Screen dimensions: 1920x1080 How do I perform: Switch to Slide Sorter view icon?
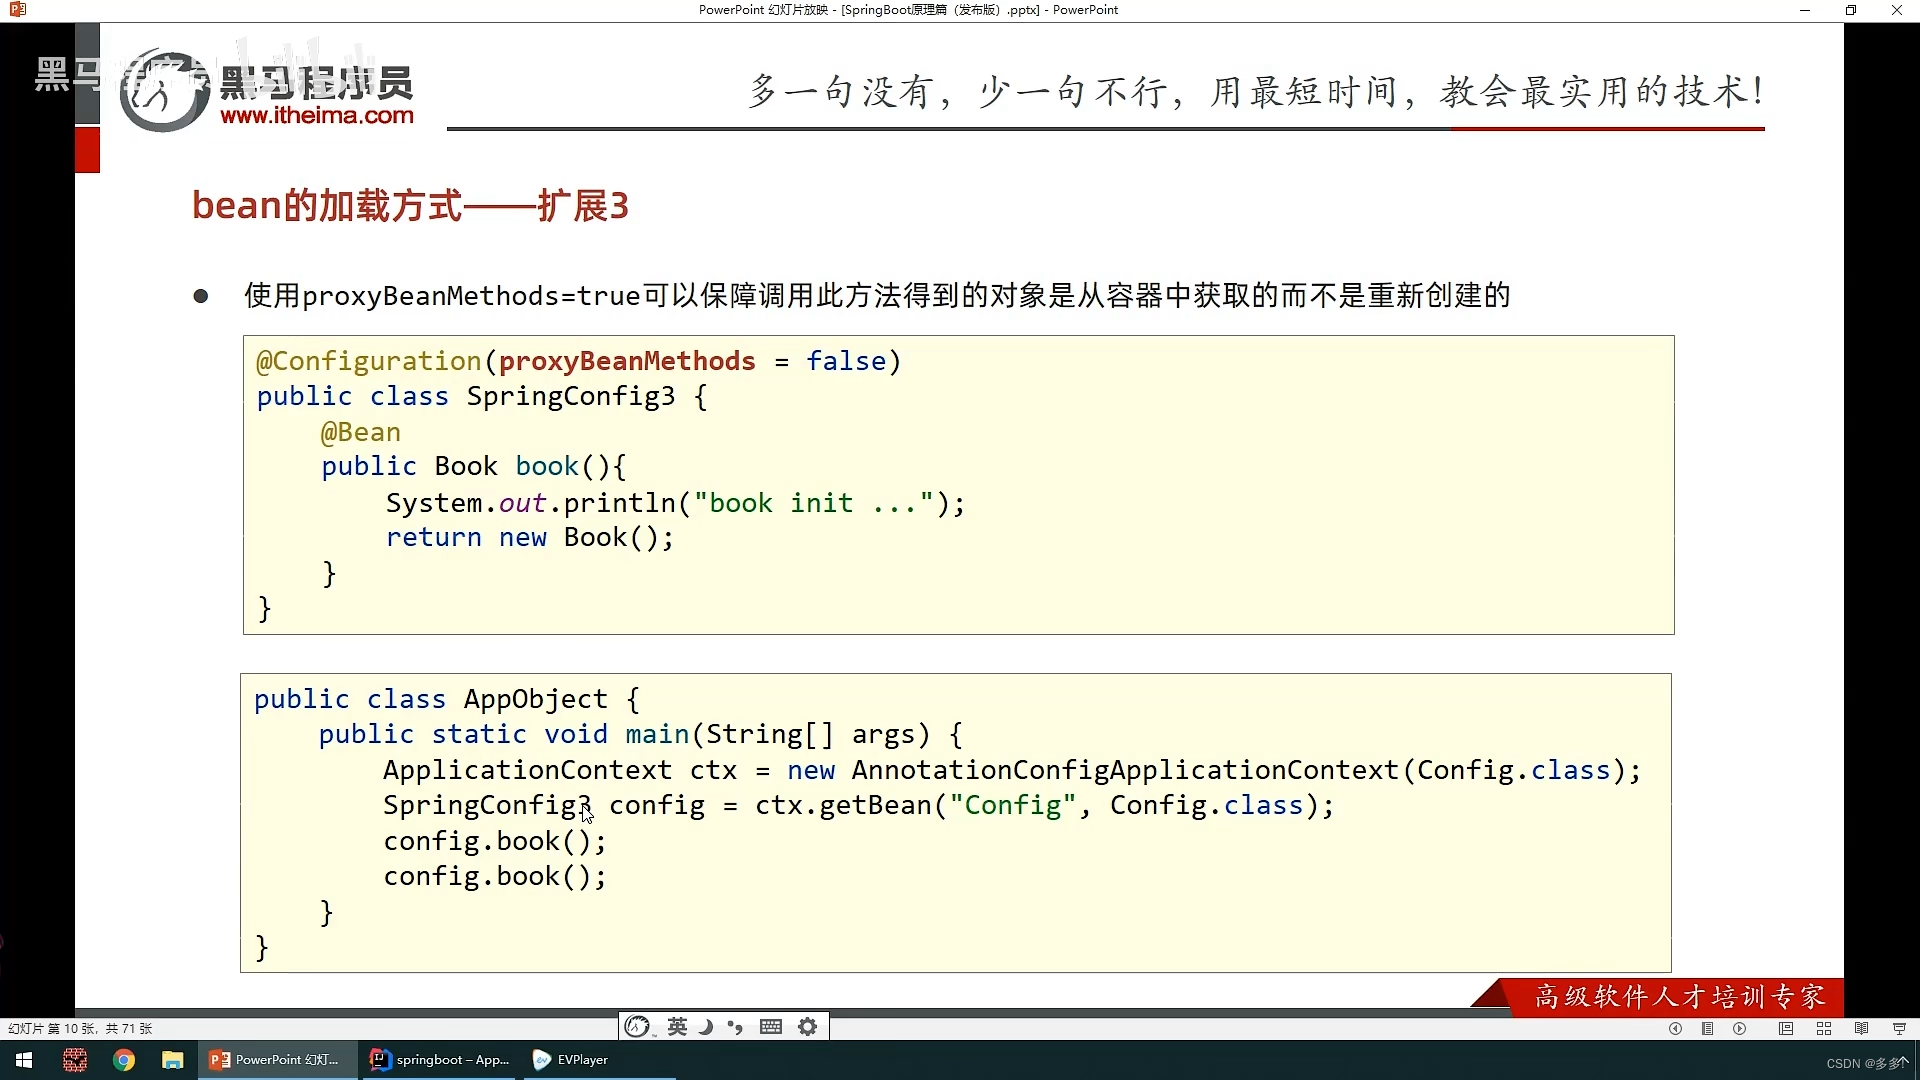[1824, 1028]
